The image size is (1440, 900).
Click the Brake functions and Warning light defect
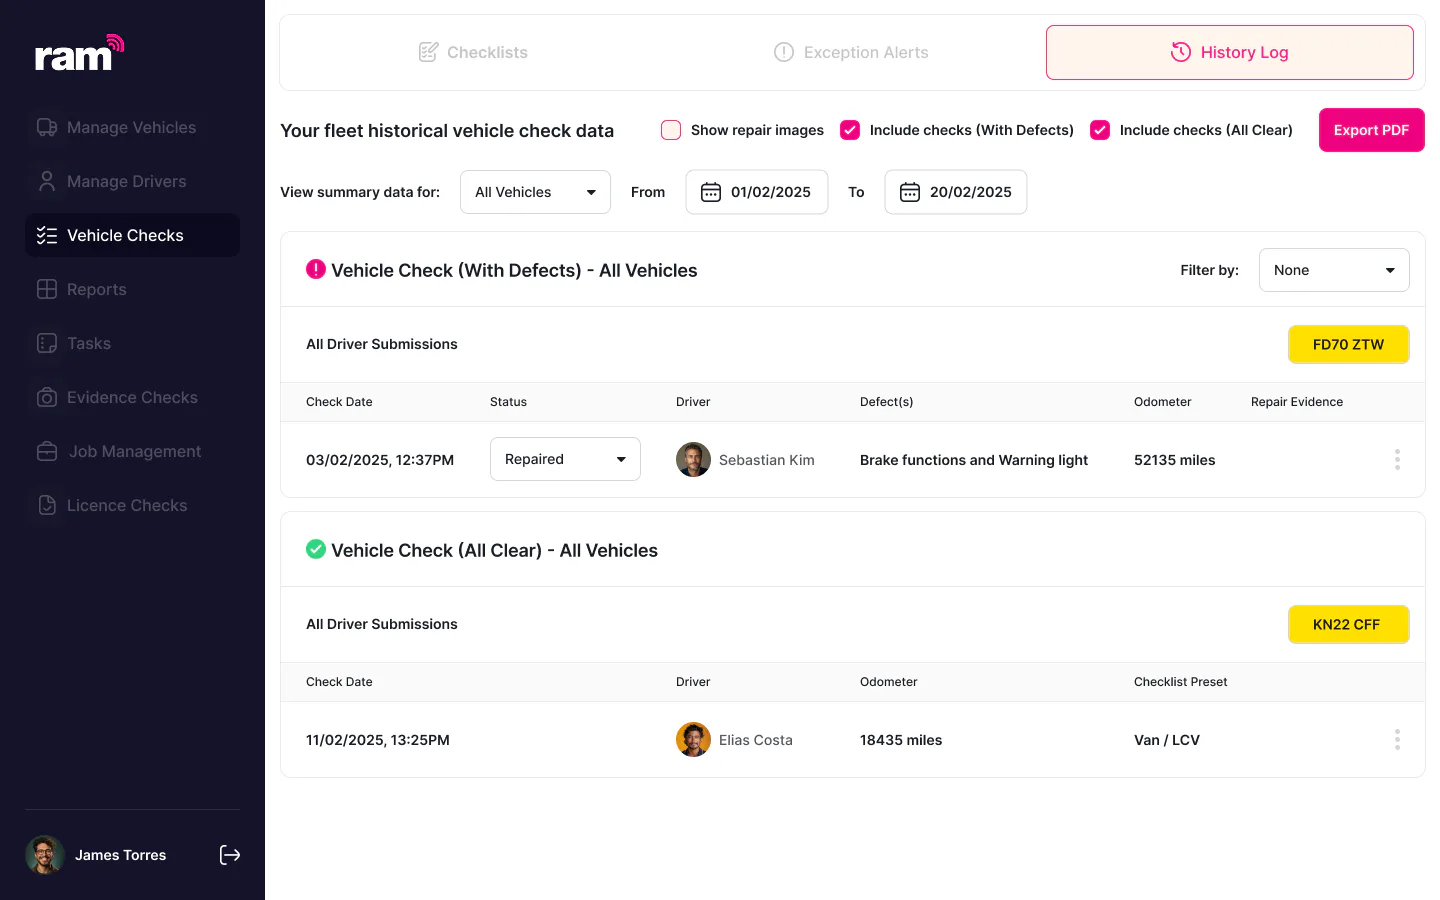tap(974, 460)
